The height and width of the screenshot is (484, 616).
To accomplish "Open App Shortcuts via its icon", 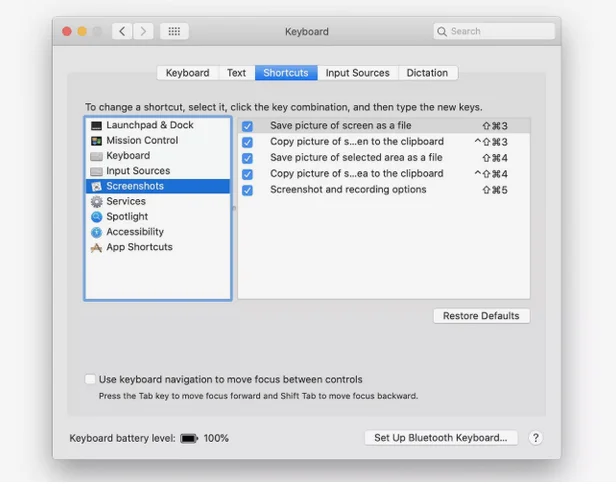I will pos(96,247).
